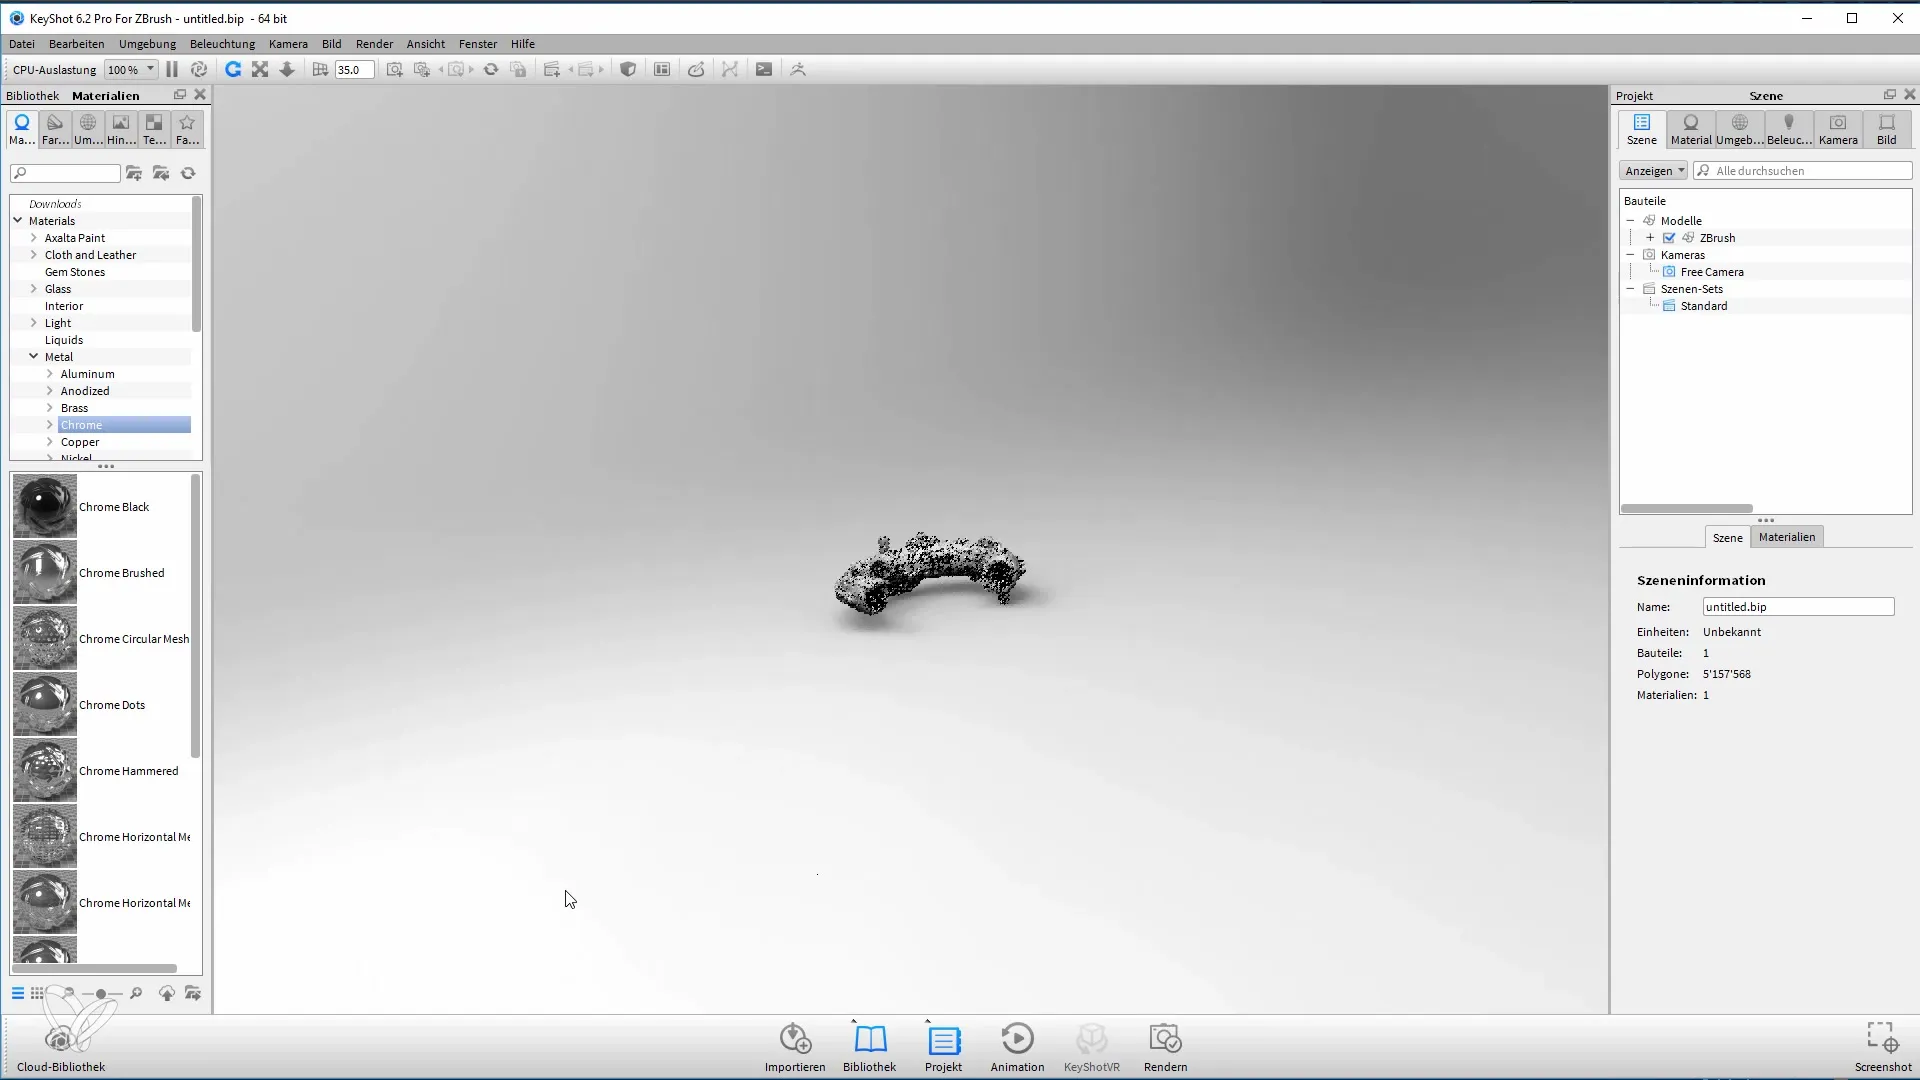Select the Material tab in Projekt panel

pos(1689,128)
